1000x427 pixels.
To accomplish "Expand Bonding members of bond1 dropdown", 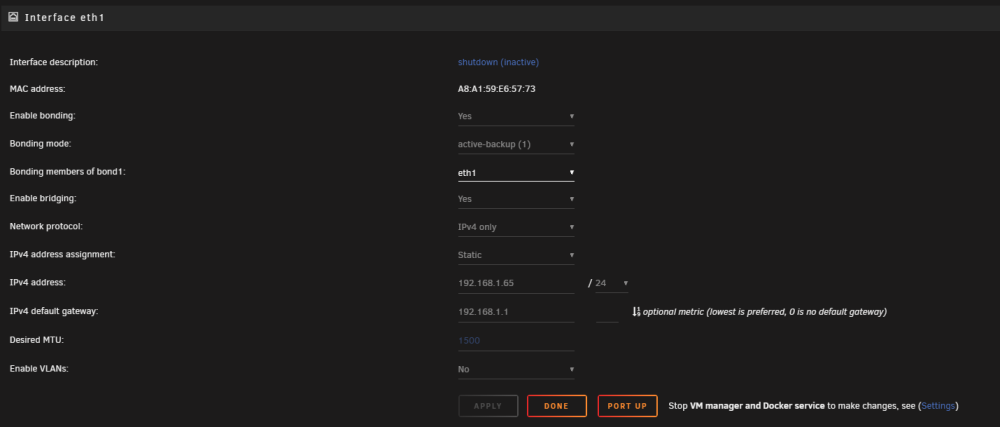I will pyautogui.click(x=516, y=172).
